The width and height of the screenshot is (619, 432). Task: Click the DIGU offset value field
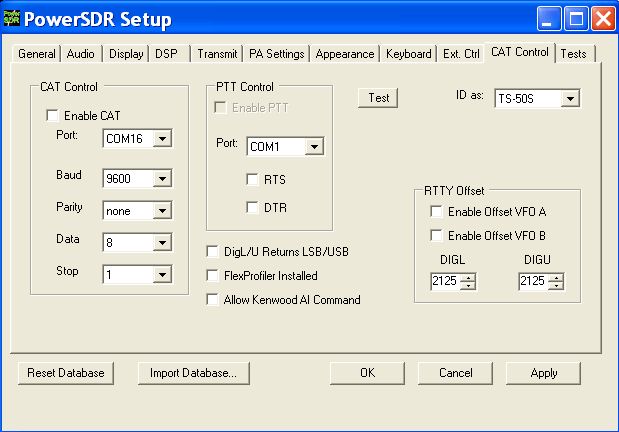click(531, 282)
